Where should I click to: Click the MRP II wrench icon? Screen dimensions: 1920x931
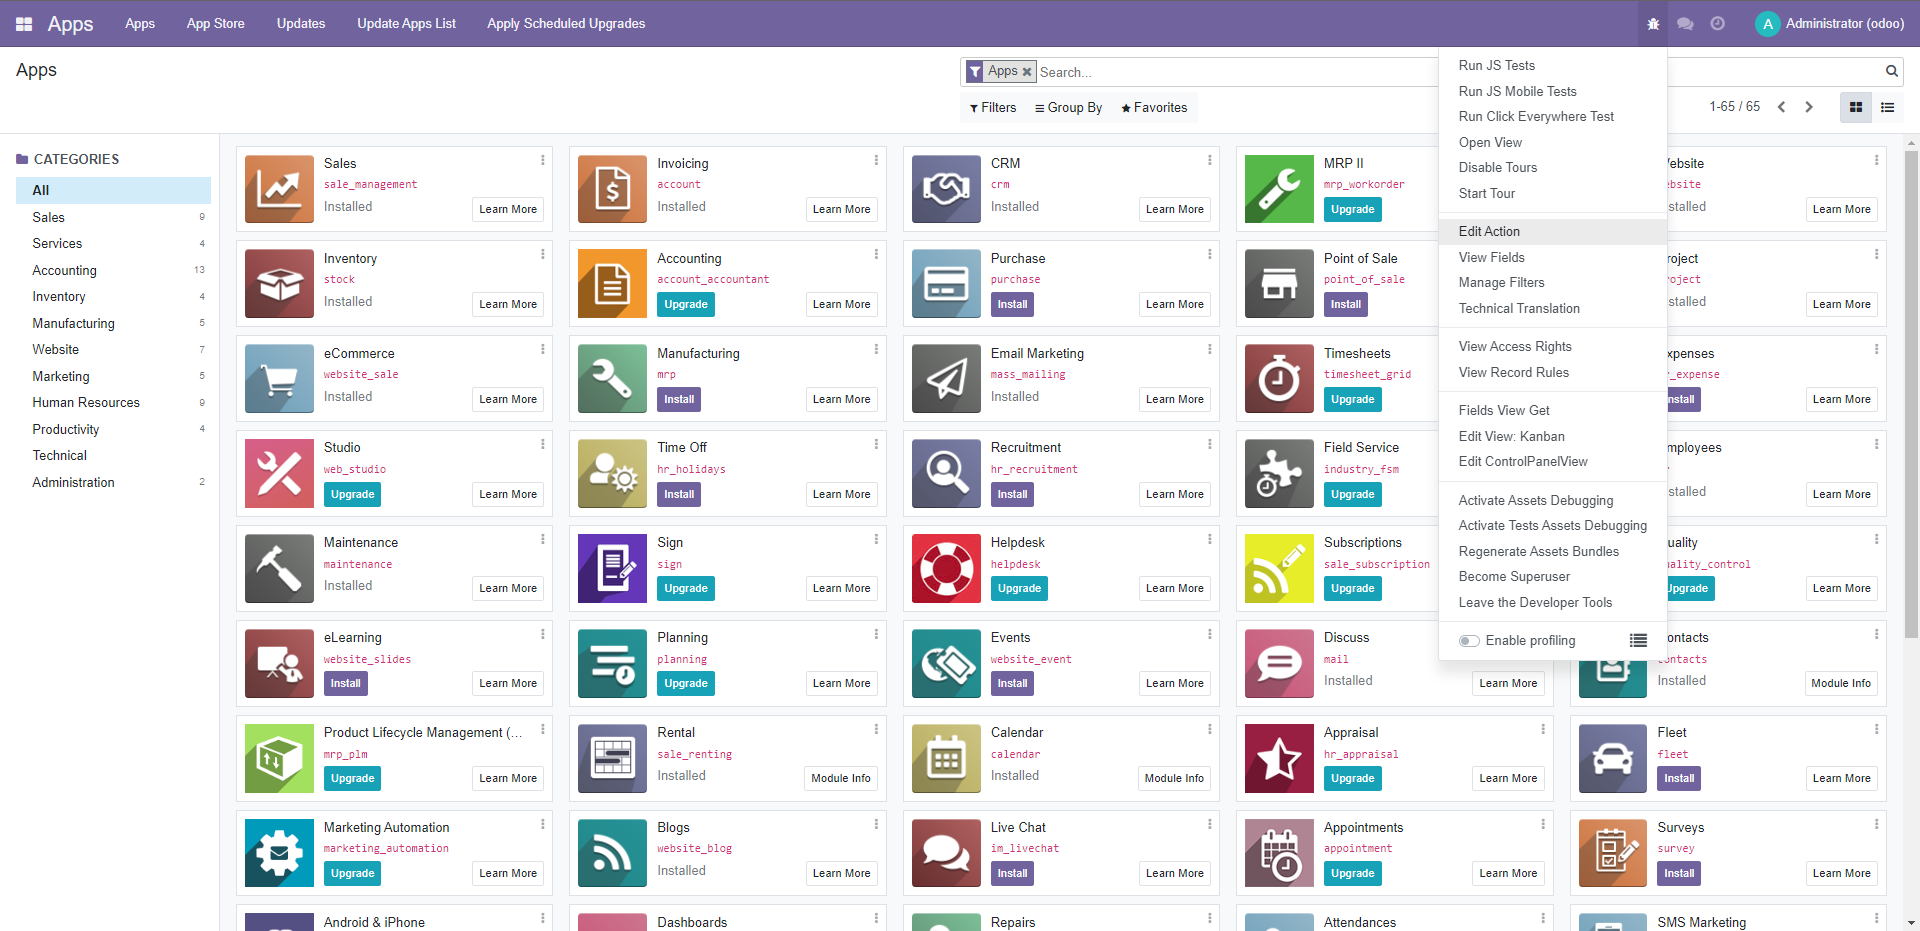[1279, 189]
